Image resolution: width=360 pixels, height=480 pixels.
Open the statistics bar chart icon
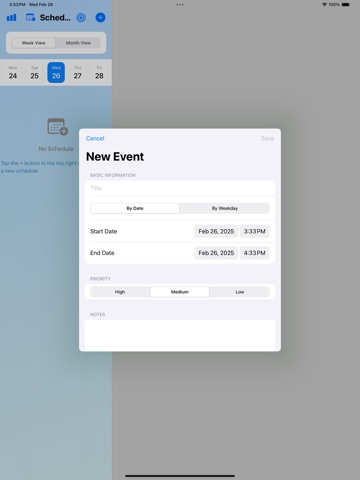click(11, 18)
